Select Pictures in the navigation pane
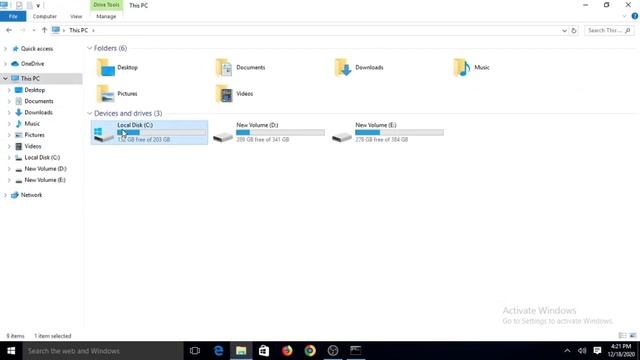The width and height of the screenshot is (640, 360). click(34, 135)
